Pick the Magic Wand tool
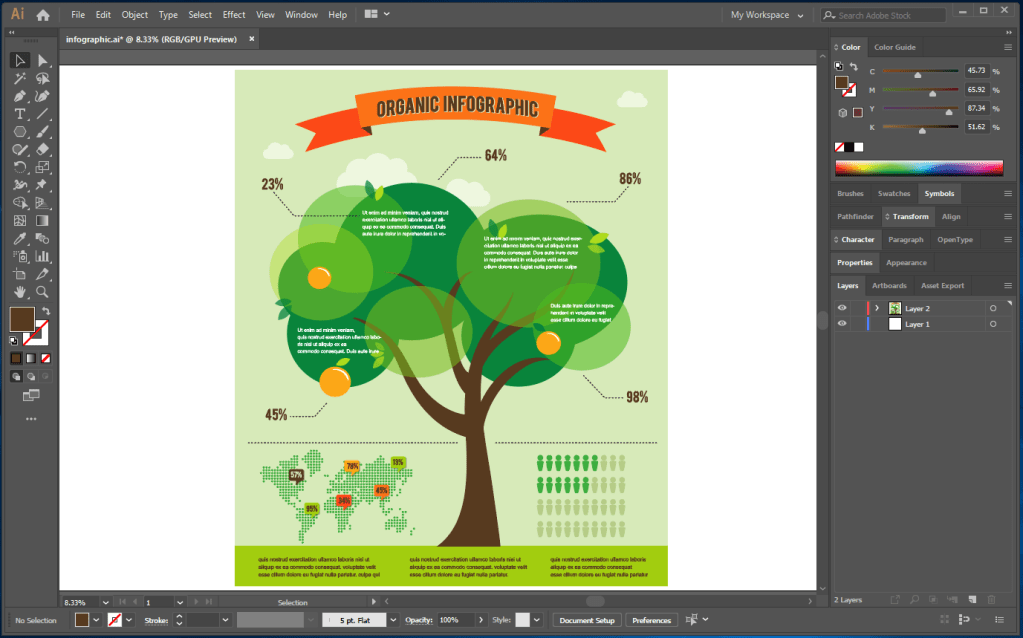The height and width of the screenshot is (638, 1023). pyautogui.click(x=20, y=78)
